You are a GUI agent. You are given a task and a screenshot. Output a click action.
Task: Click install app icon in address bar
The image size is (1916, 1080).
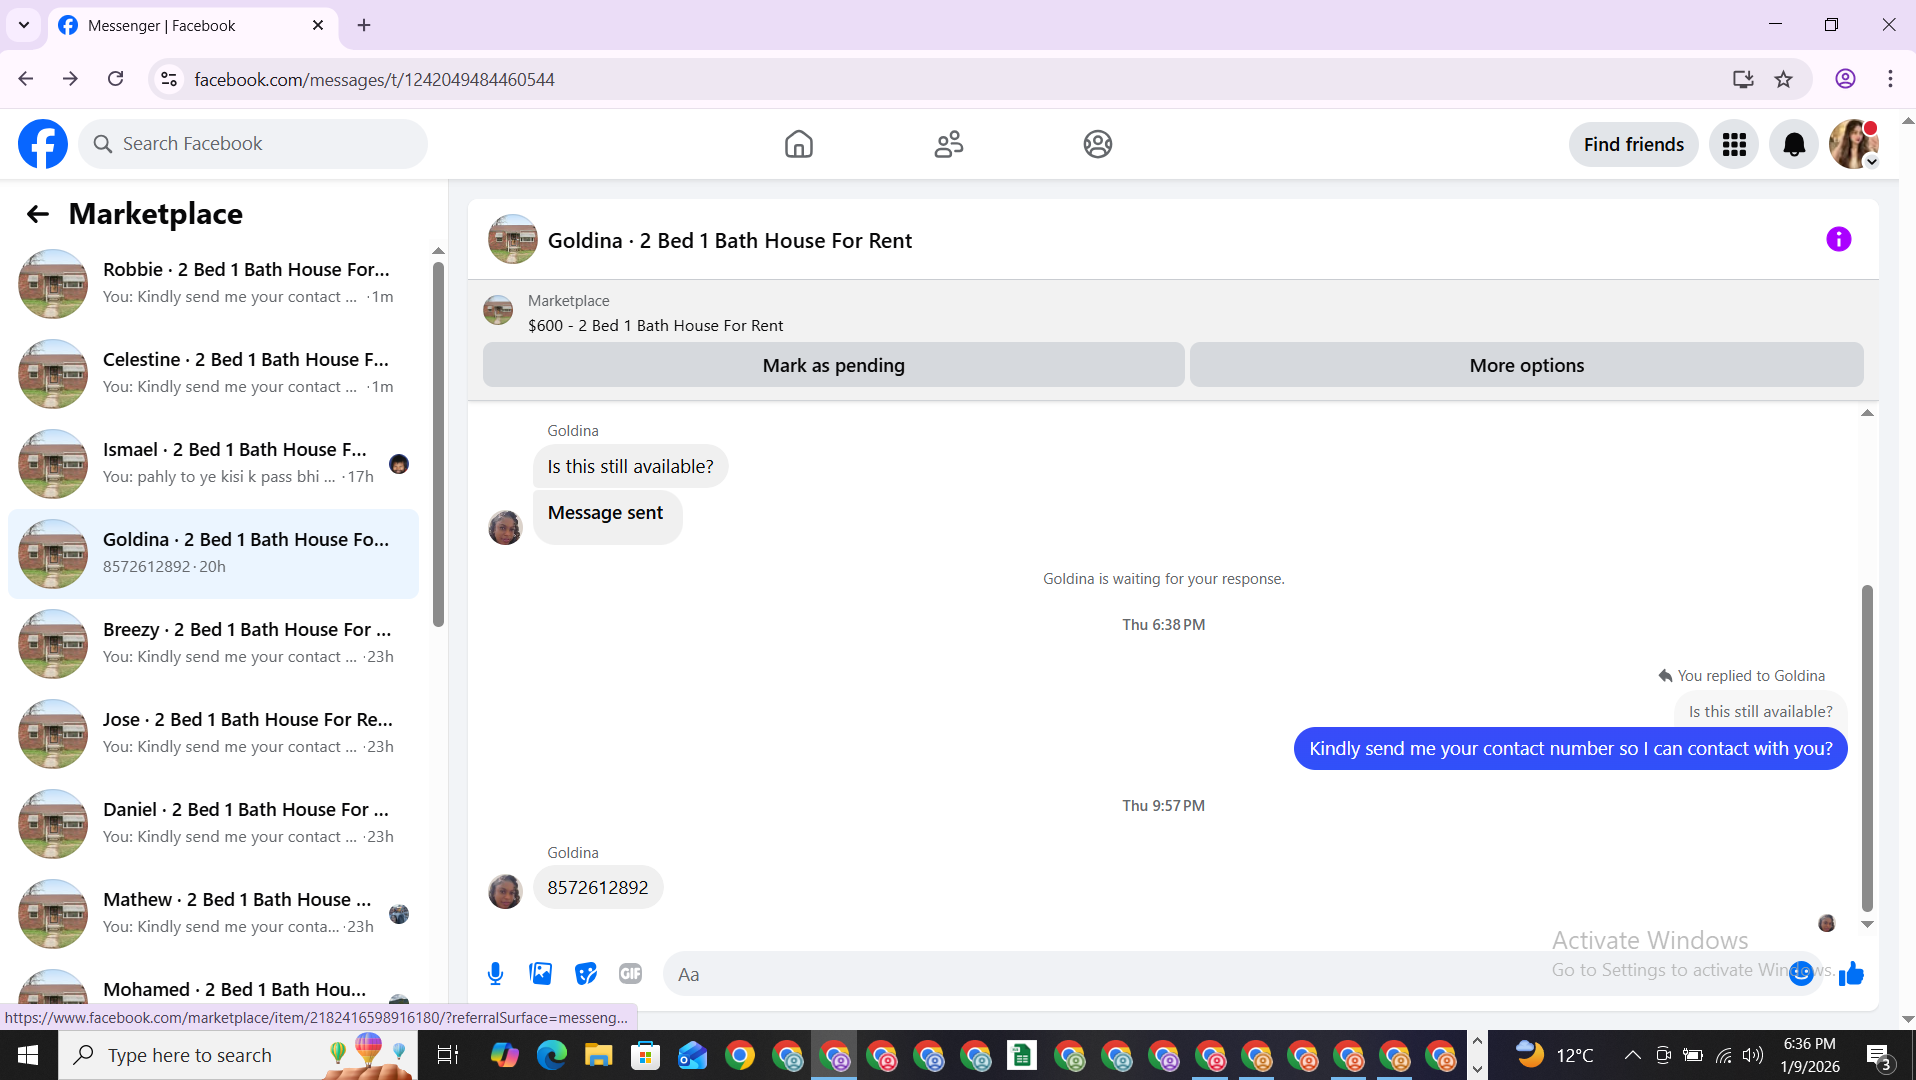(1743, 79)
